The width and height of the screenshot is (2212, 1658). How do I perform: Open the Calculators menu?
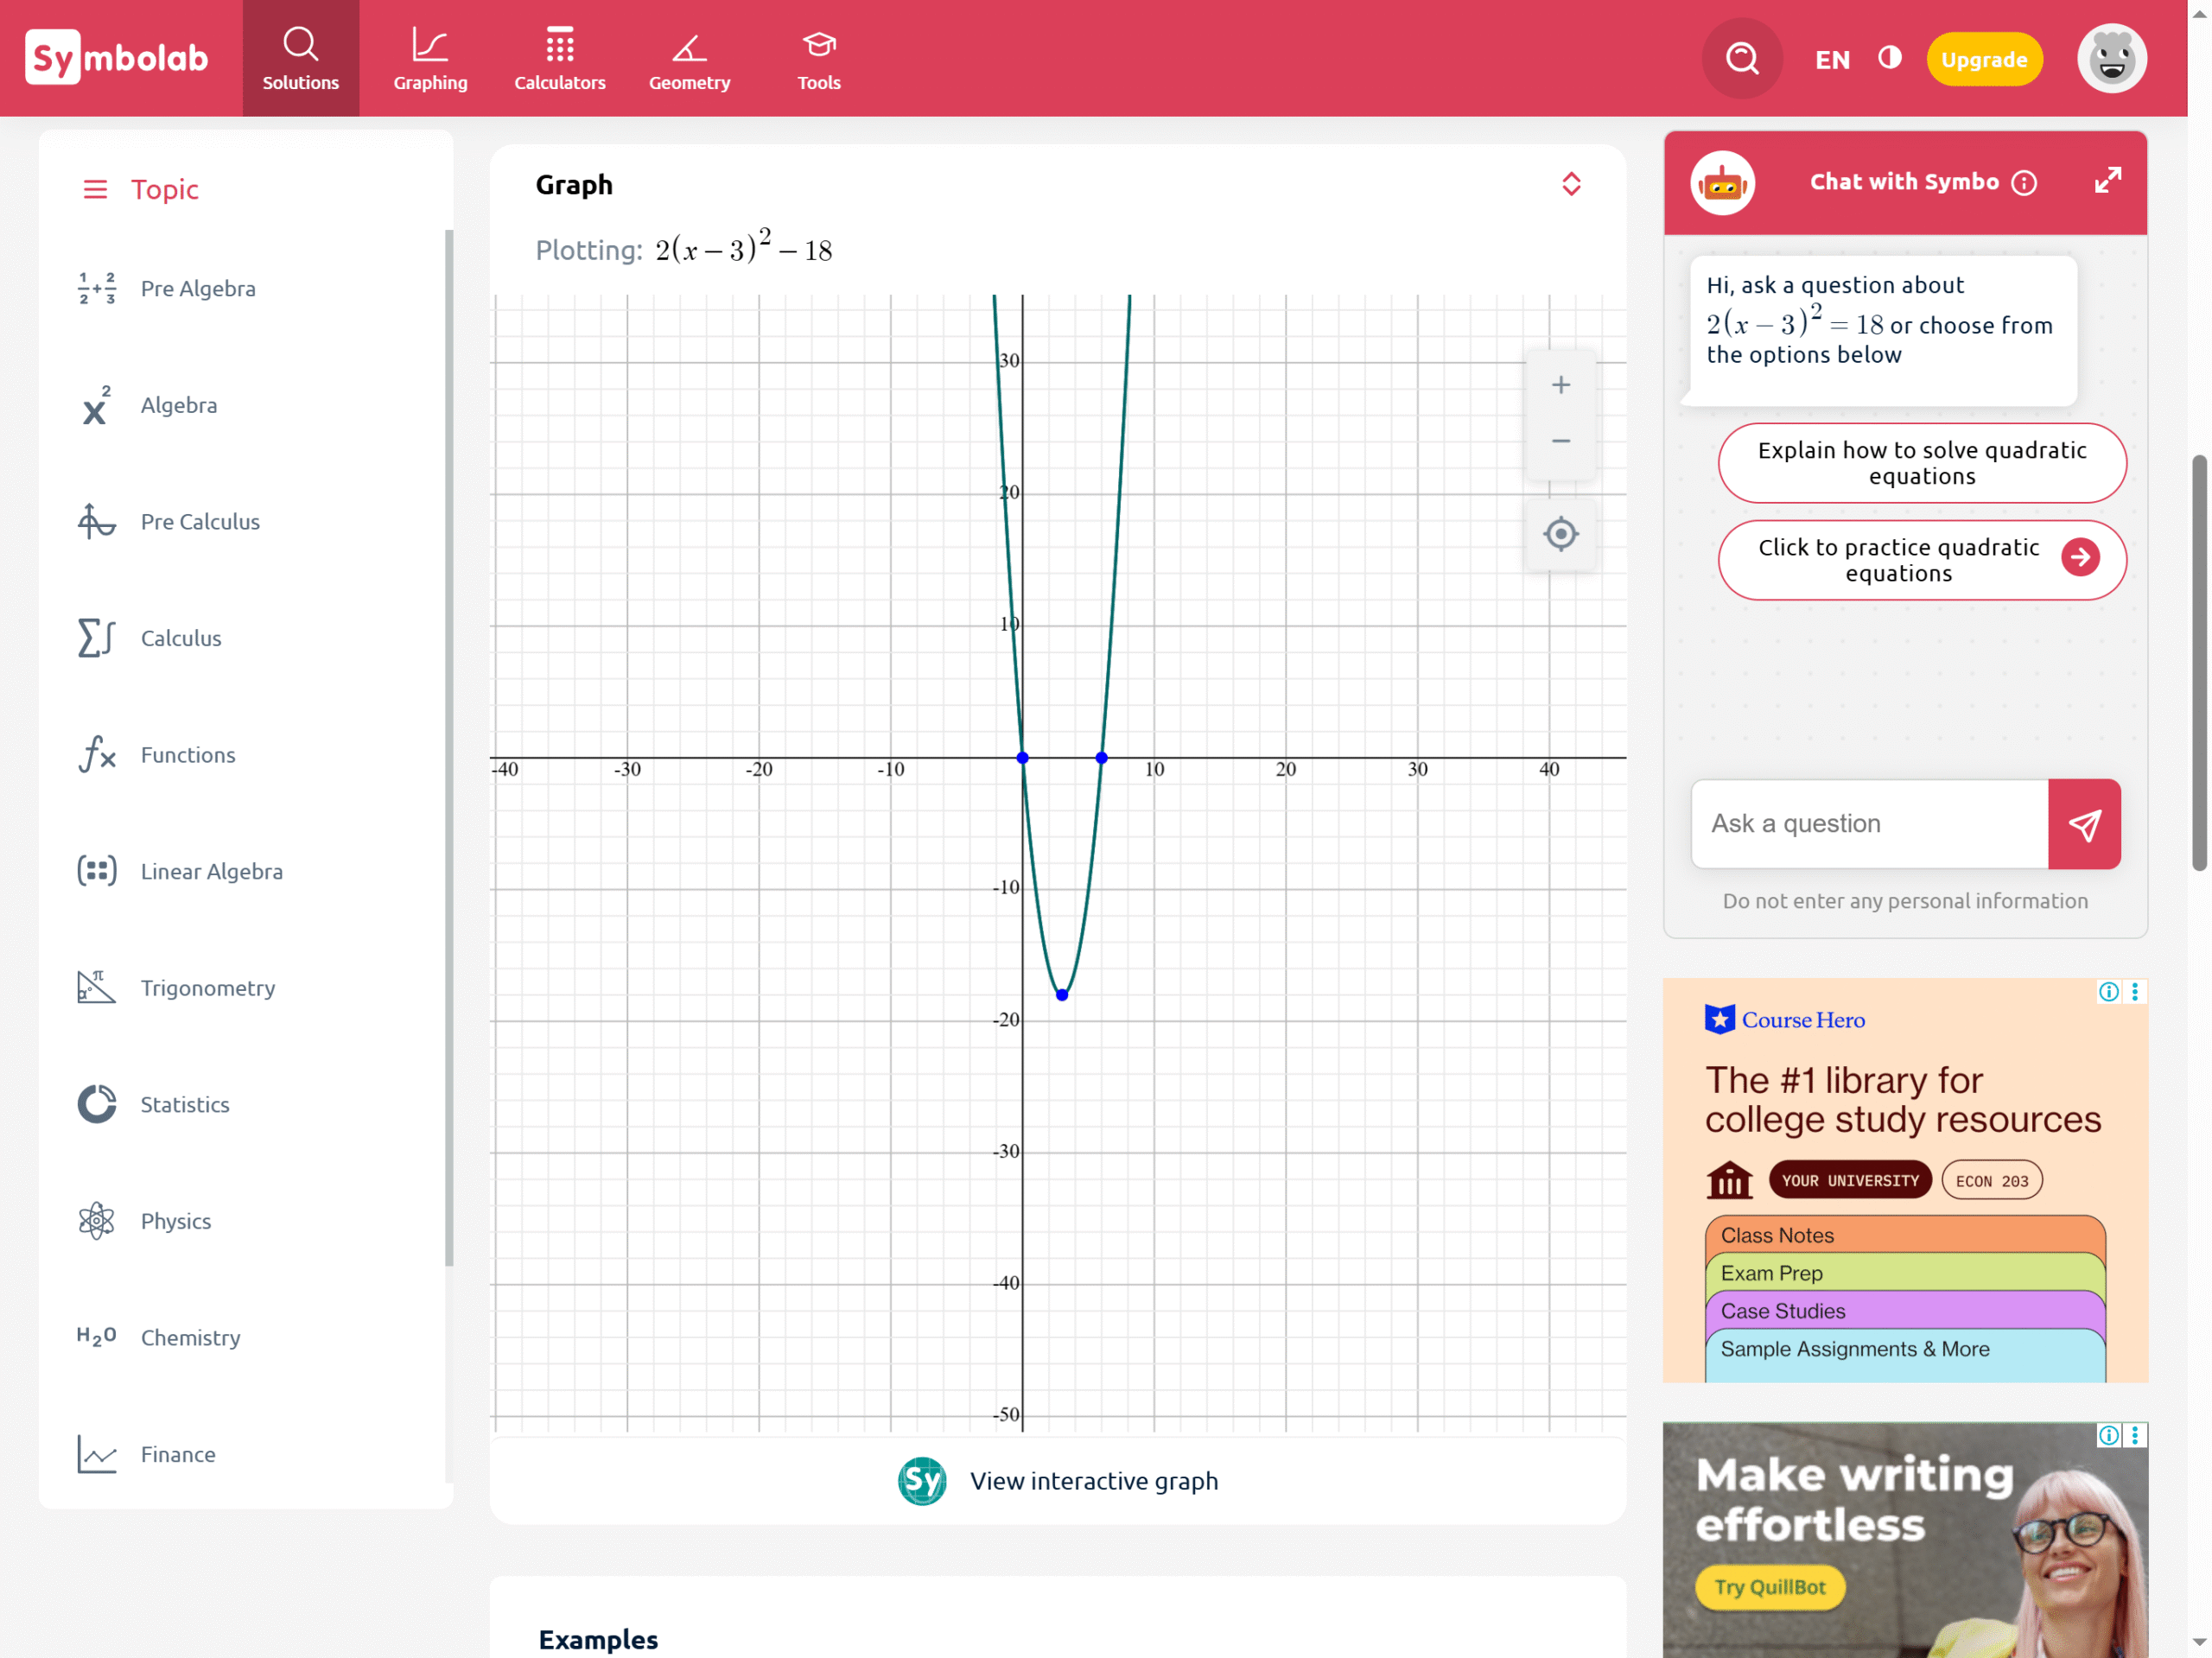point(560,58)
